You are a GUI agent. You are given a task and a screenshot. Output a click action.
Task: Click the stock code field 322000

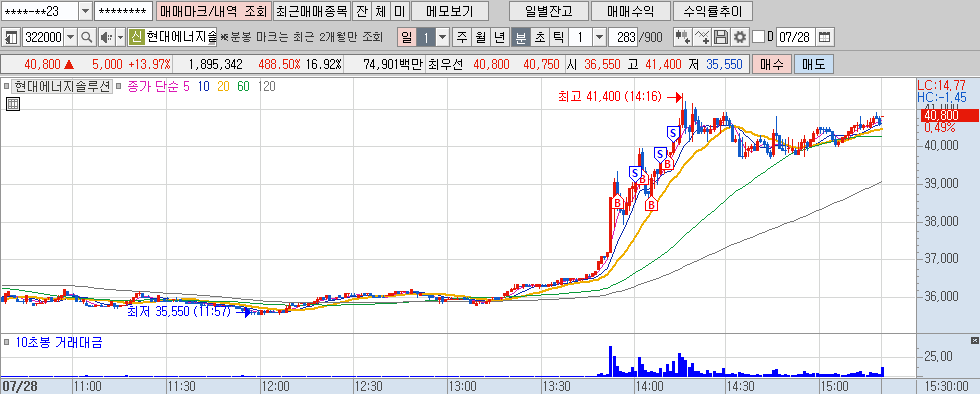click(42, 38)
